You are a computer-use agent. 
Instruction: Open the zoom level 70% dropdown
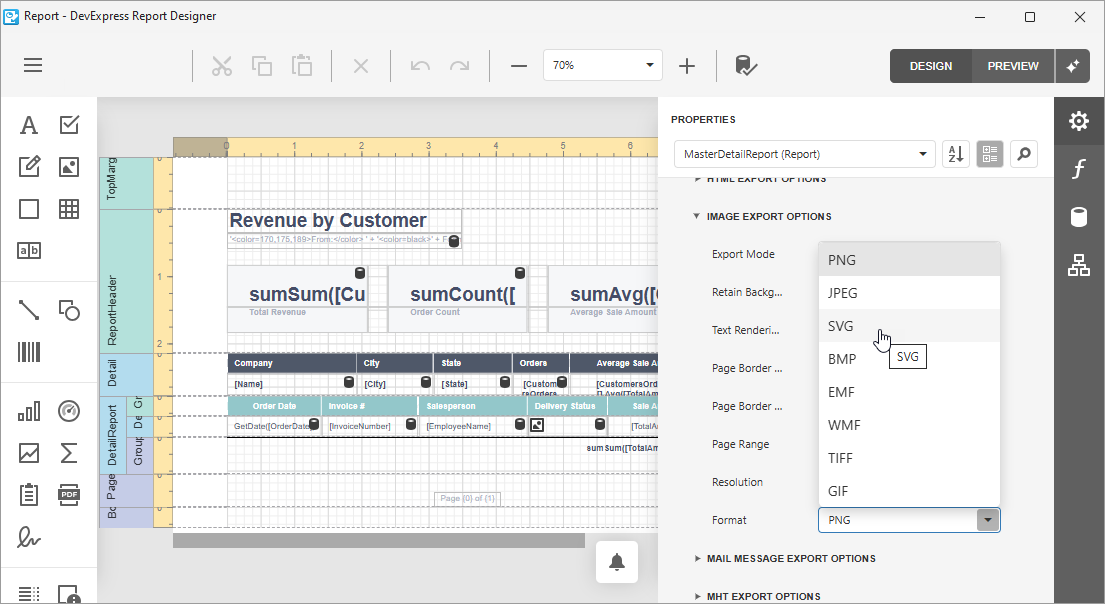pos(603,66)
